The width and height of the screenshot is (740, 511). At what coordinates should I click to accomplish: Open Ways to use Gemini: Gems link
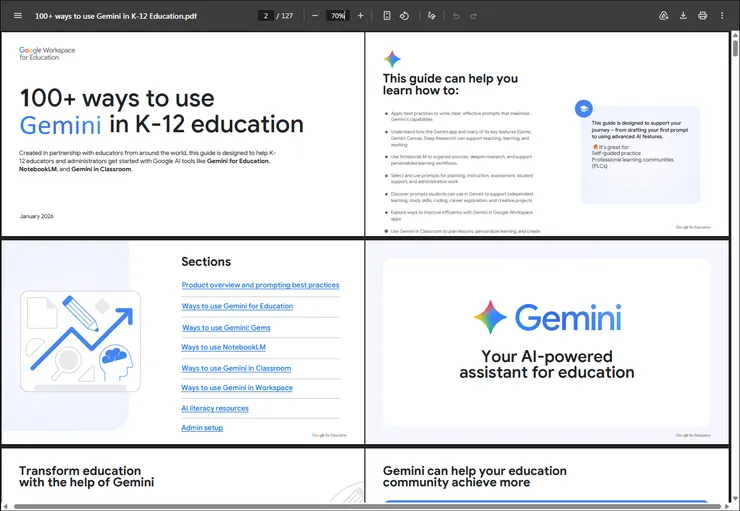point(226,327)
